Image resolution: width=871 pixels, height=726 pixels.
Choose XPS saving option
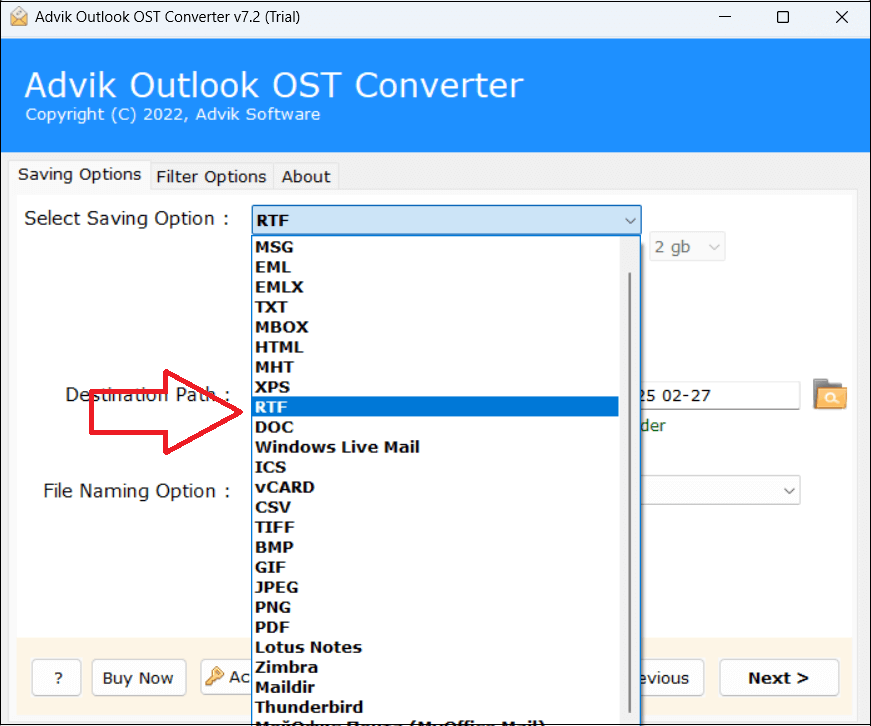click(x=435, y=387)
